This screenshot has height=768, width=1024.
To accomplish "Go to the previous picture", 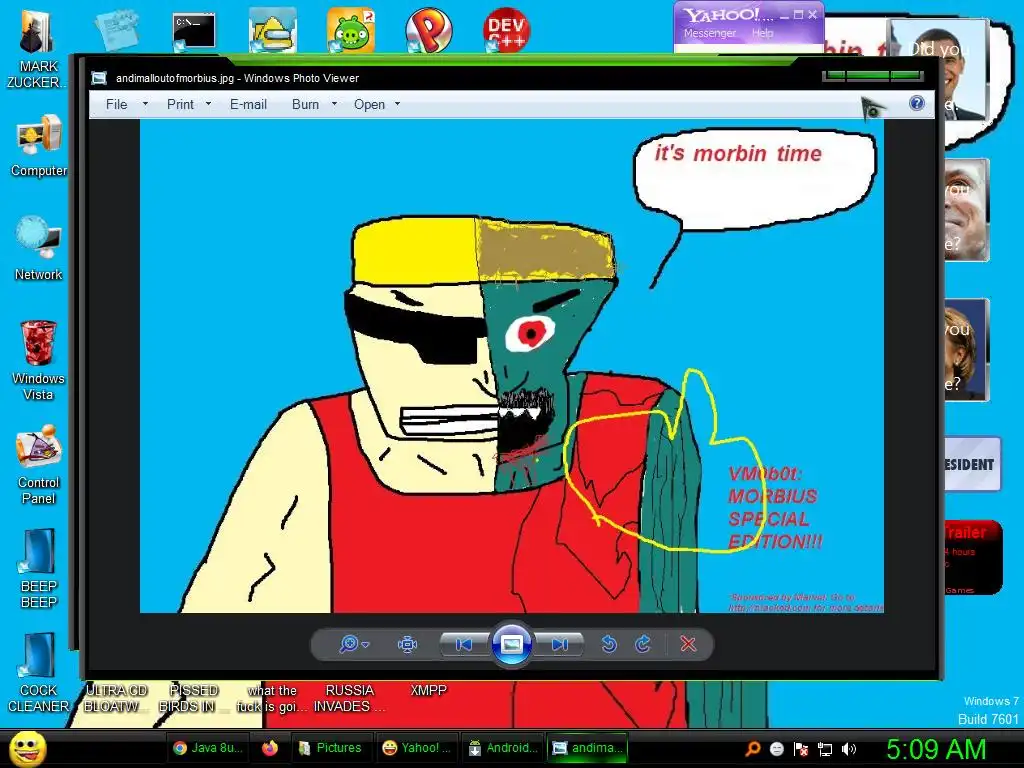I will pos(464,645).
